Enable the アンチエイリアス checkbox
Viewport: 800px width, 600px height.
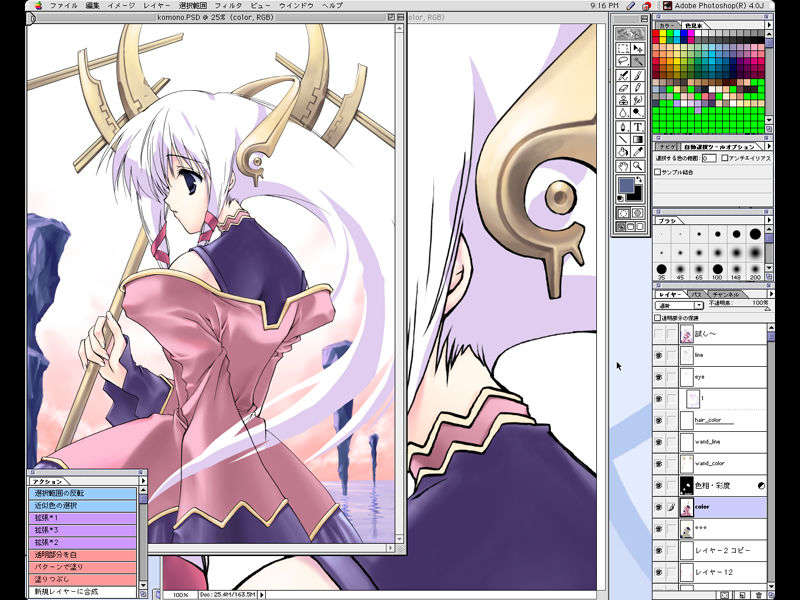[x=725, y=158]
